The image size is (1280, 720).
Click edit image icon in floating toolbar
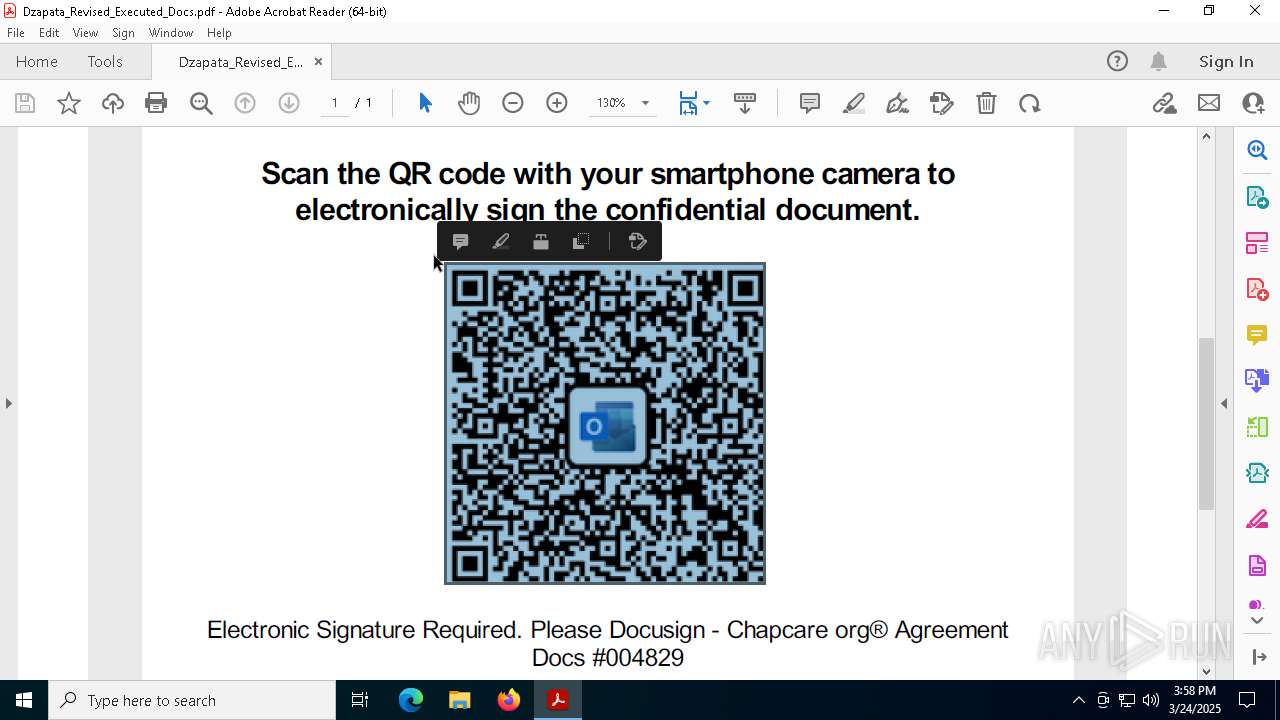(x=637, y=241)
